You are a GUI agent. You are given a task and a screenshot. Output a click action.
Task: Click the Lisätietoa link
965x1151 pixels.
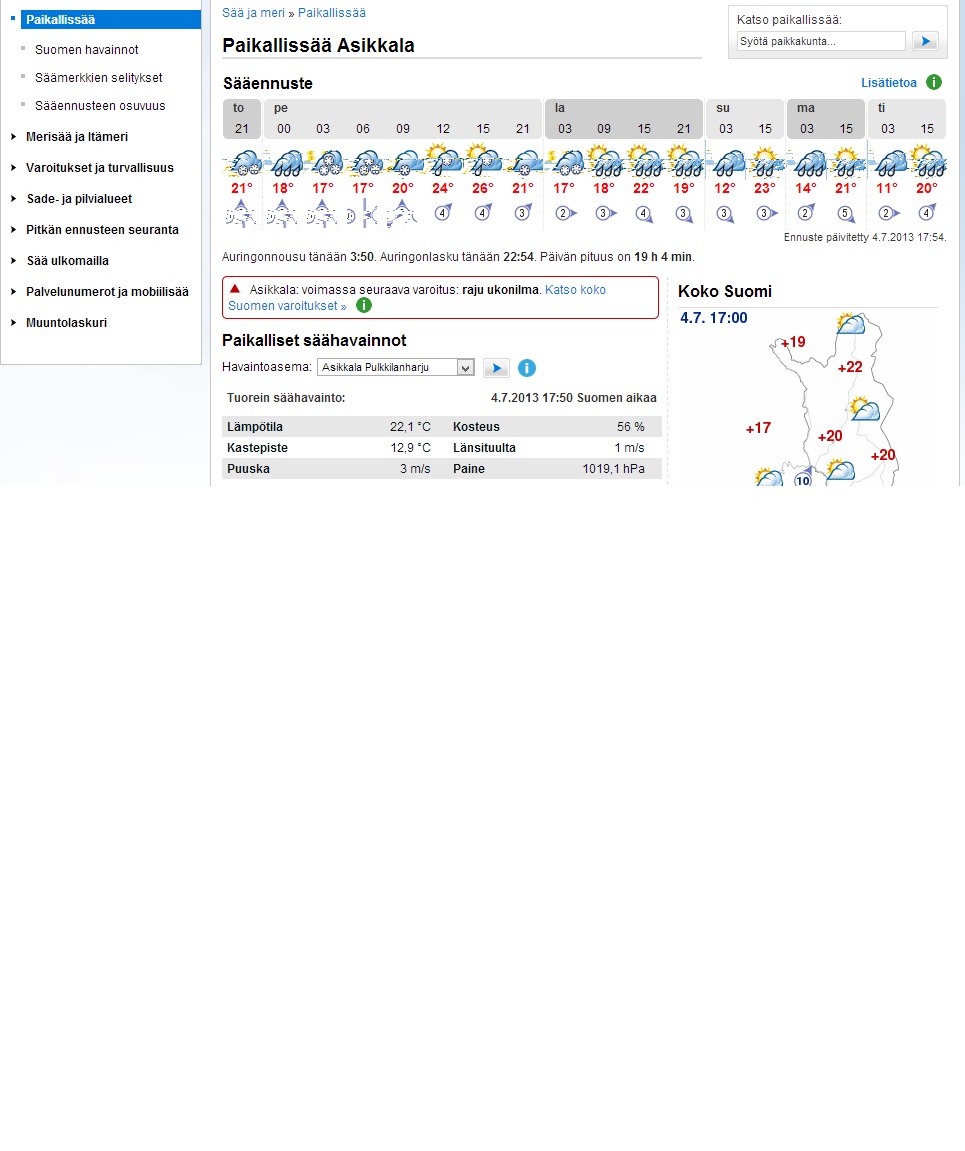889,82
